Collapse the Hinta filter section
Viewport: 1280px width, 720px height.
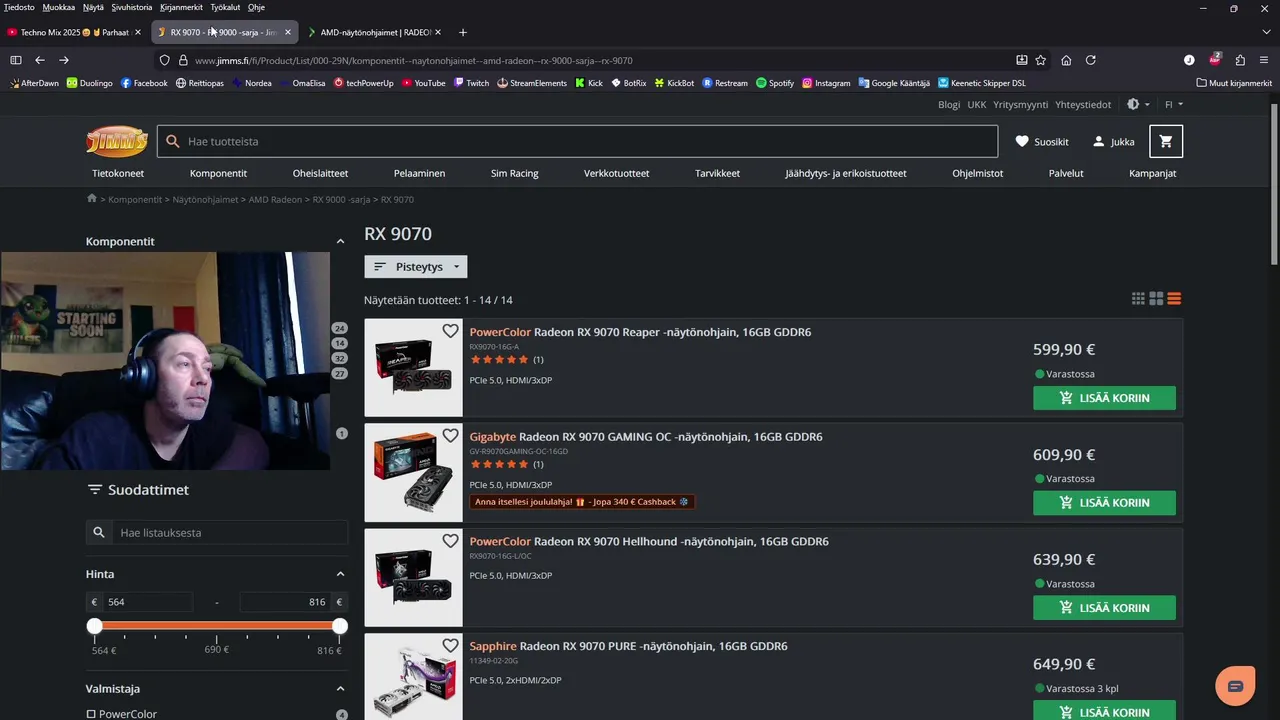[x=340, y=574]
